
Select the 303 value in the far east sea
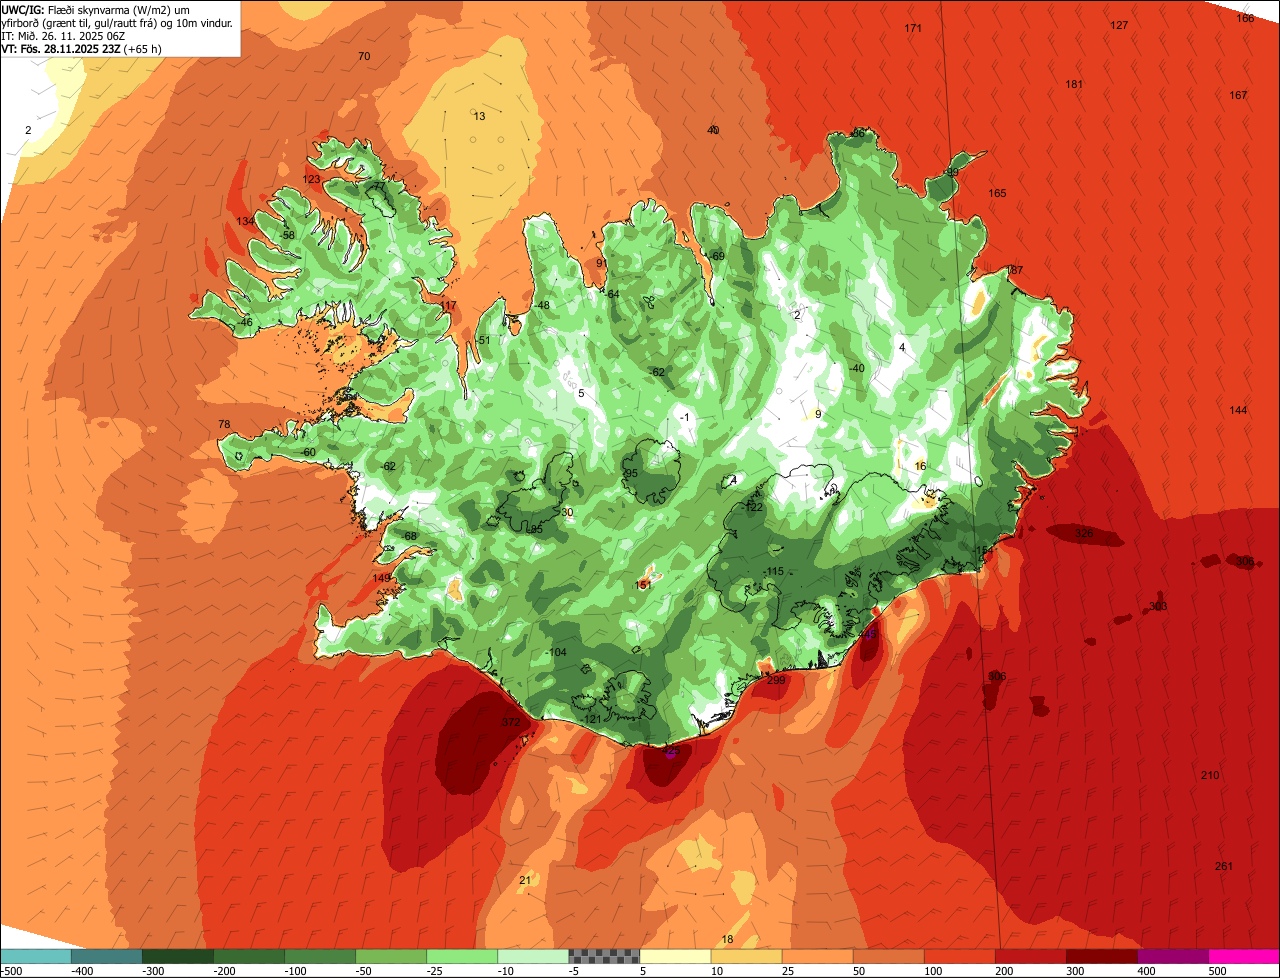pyautogui.click(x=1158, y=606)
